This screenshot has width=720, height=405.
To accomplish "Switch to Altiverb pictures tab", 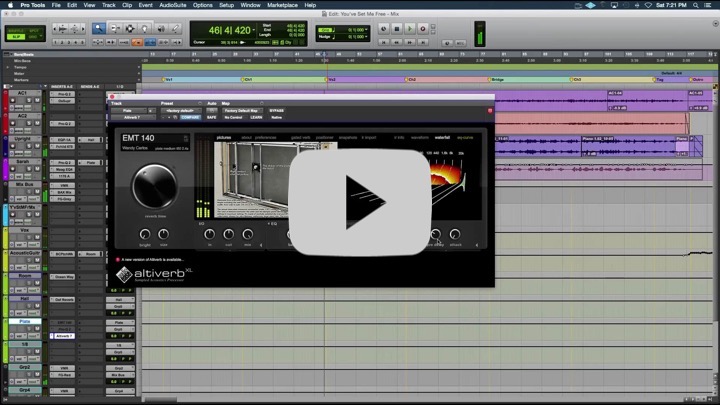I will (224, 137).
